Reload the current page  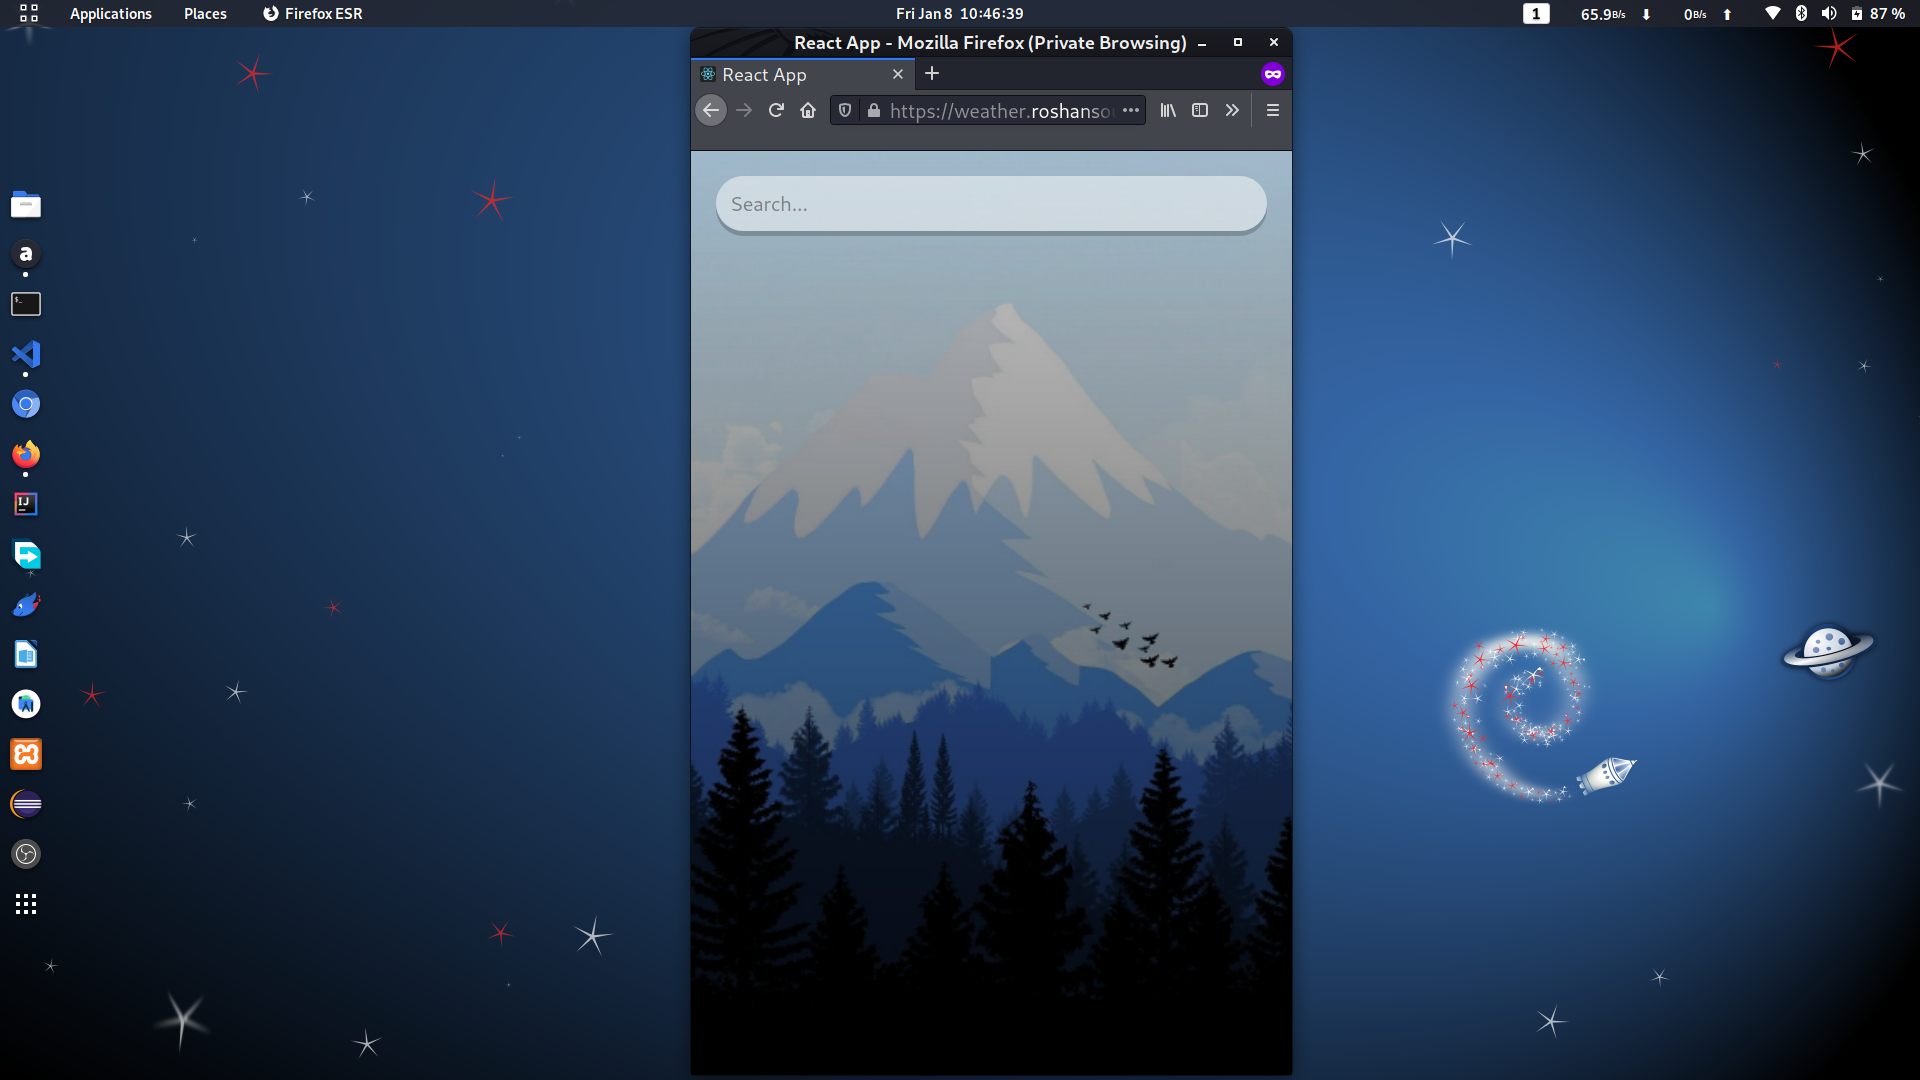click(776, 111)
